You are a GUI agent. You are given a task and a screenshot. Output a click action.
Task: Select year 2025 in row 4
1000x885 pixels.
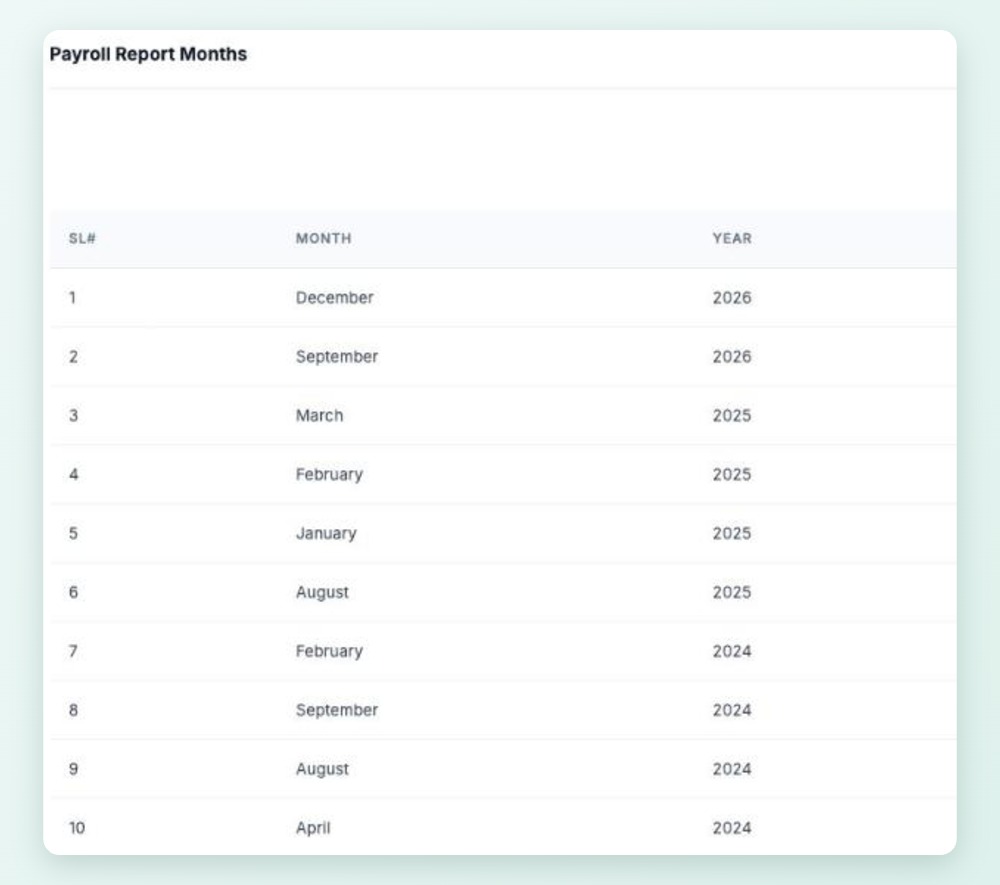click(x=732, y=474)
